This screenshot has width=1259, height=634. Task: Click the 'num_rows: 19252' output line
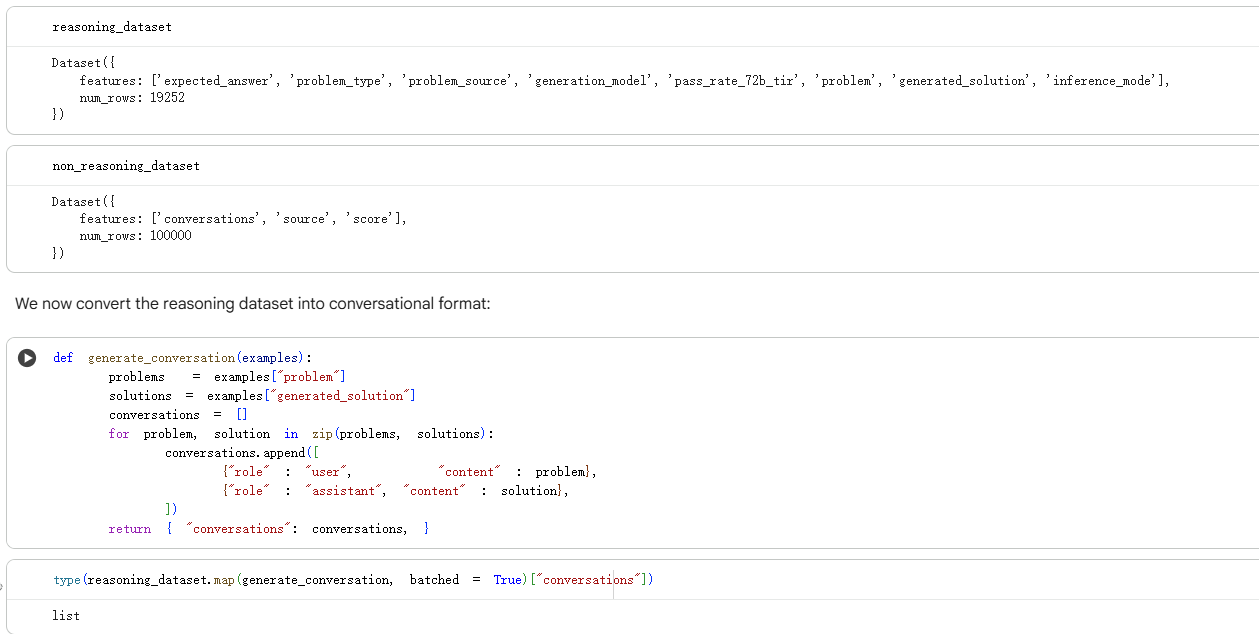coord(132,98)
